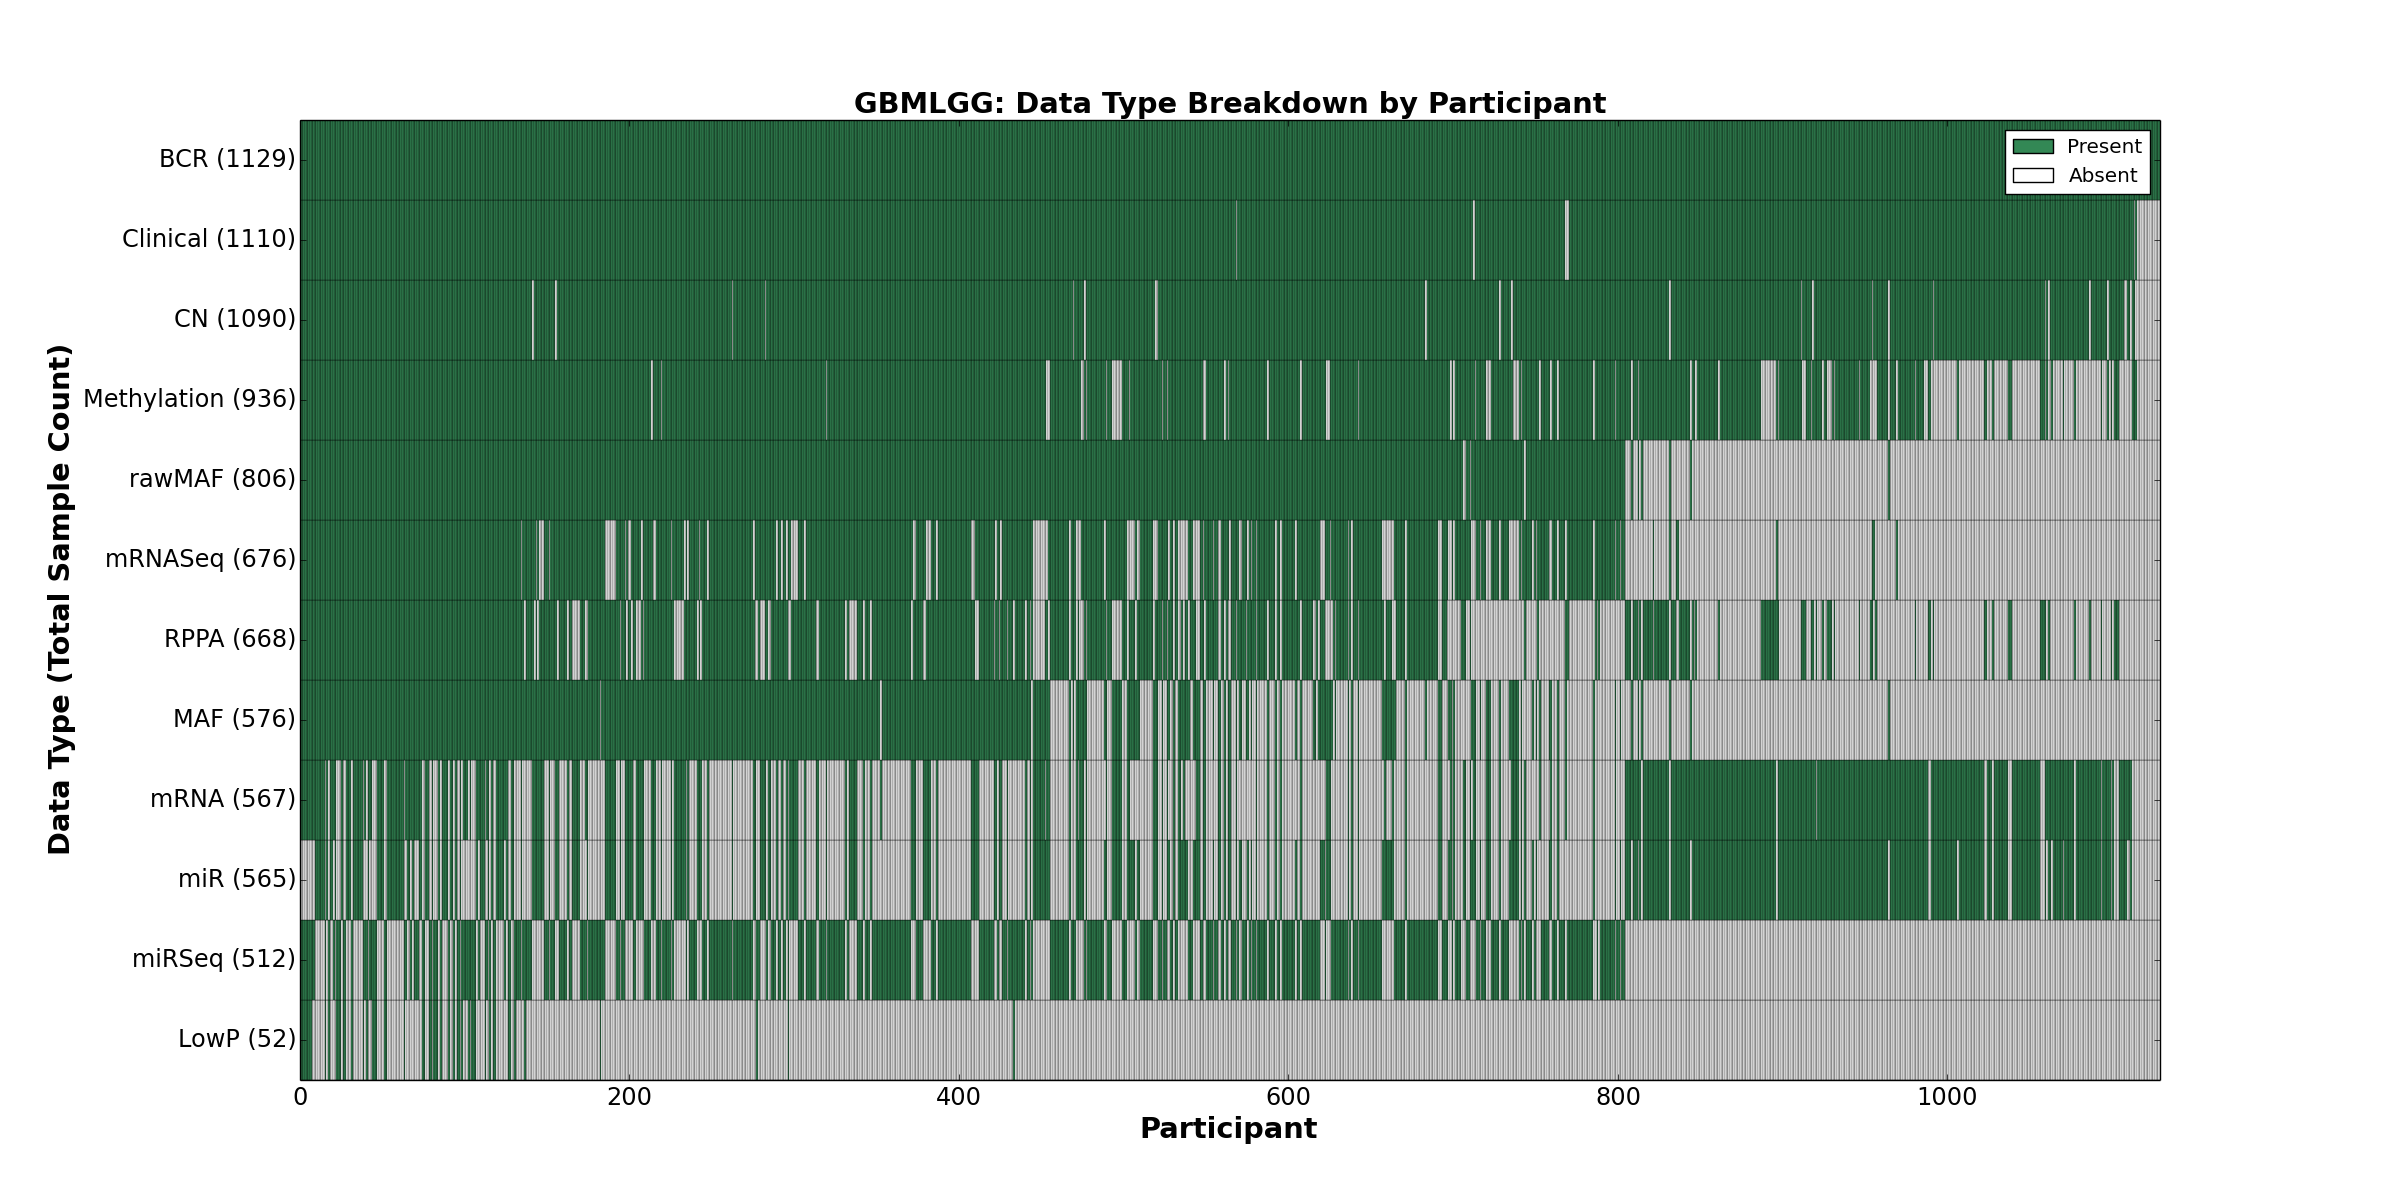Screen dimensions: 2400x1200
Task: Select the Clinical (1110) row label
Action: pos(208,239)
